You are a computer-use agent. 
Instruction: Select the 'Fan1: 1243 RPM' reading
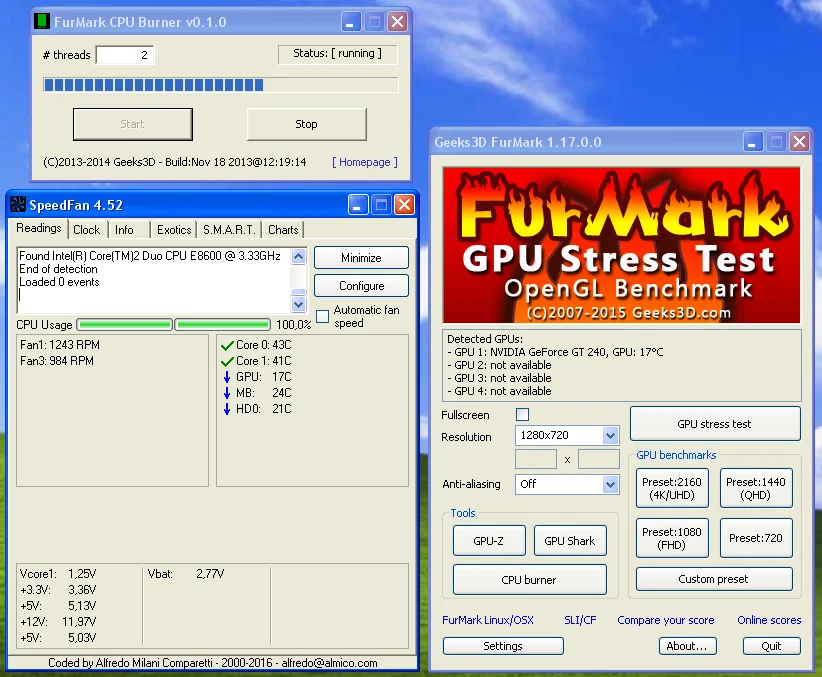click(x=60, y=345)
